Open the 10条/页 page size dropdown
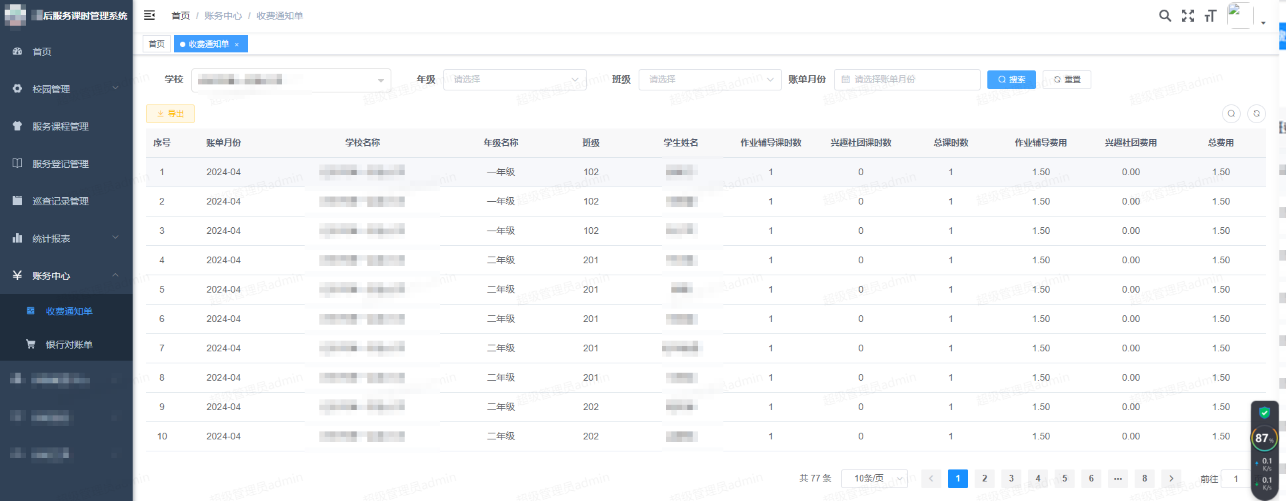Viewport: 1286px width, 501px height. 874,478
